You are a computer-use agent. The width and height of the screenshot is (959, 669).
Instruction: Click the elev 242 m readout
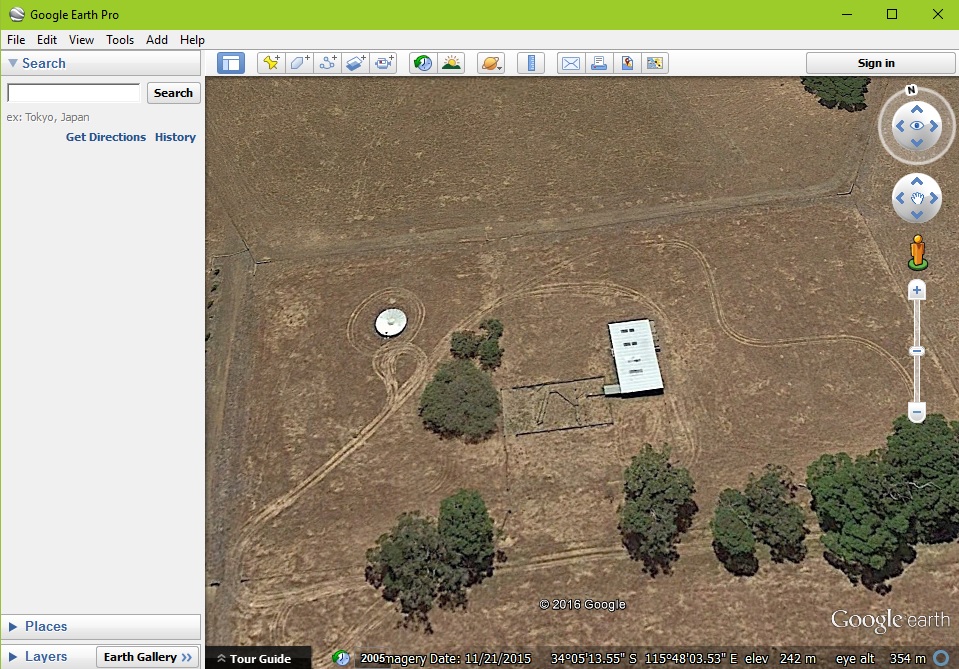(x=780, y=659)
